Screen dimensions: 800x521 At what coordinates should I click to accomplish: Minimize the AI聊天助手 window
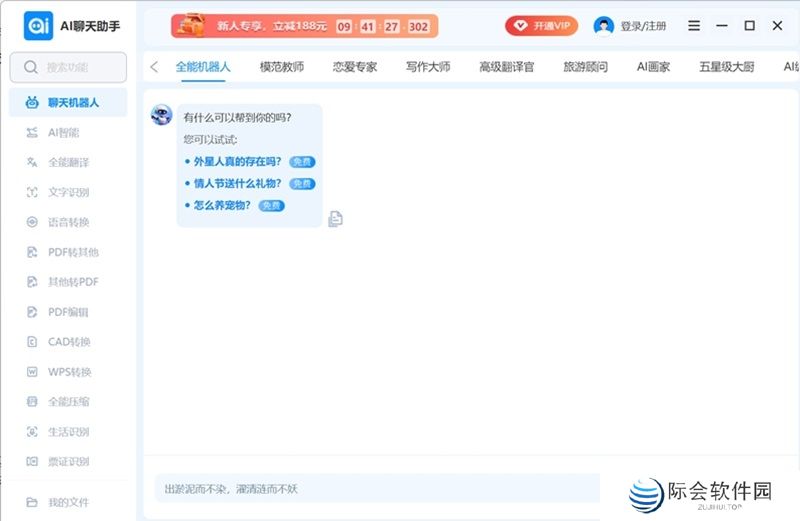[721, 26]
